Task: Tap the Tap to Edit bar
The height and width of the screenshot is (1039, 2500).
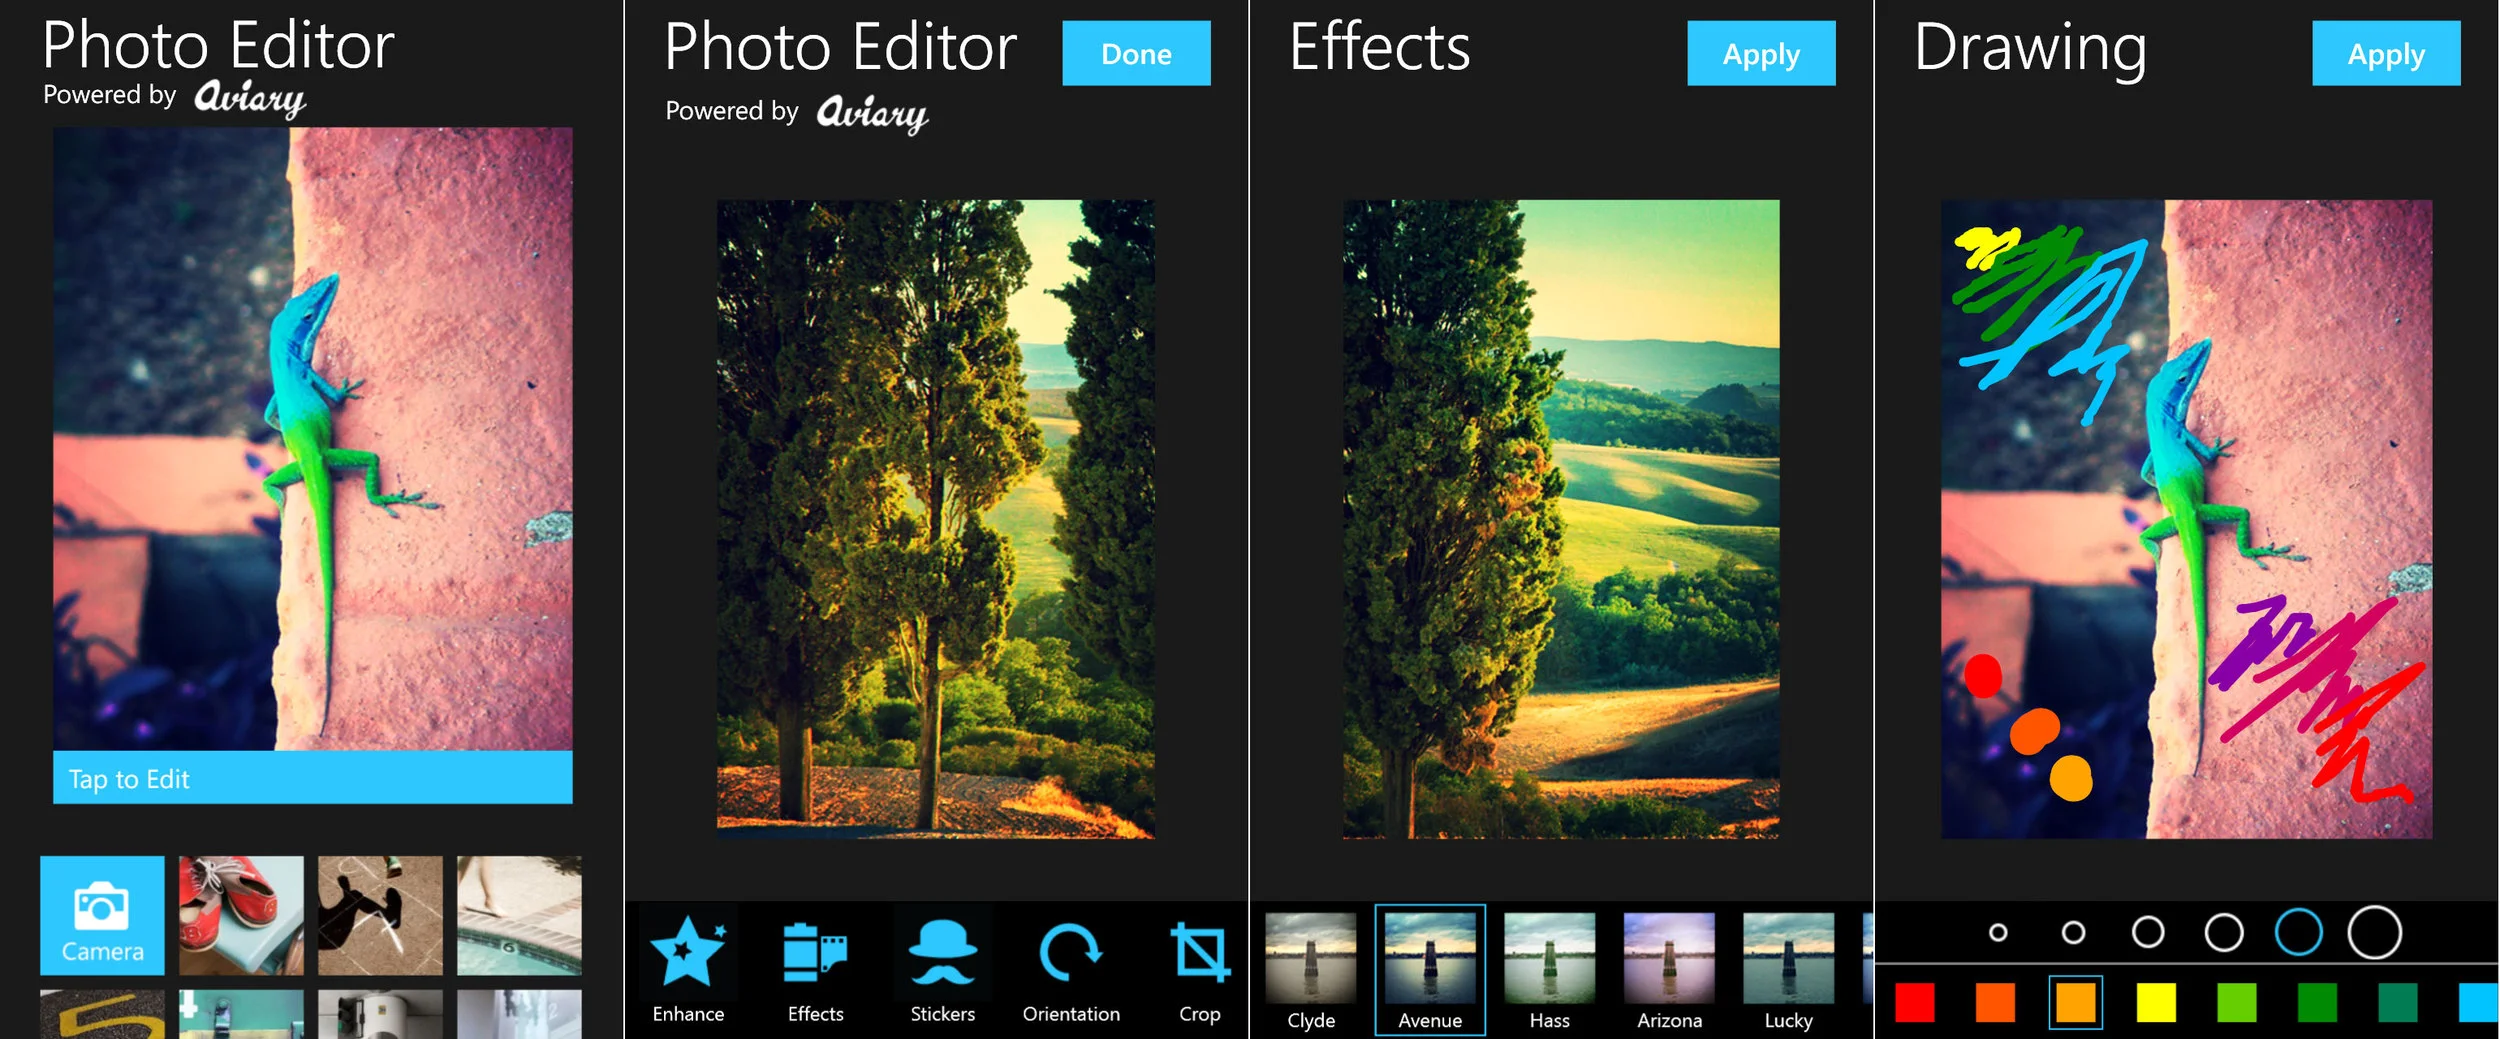Action: [x=312, y=777]
